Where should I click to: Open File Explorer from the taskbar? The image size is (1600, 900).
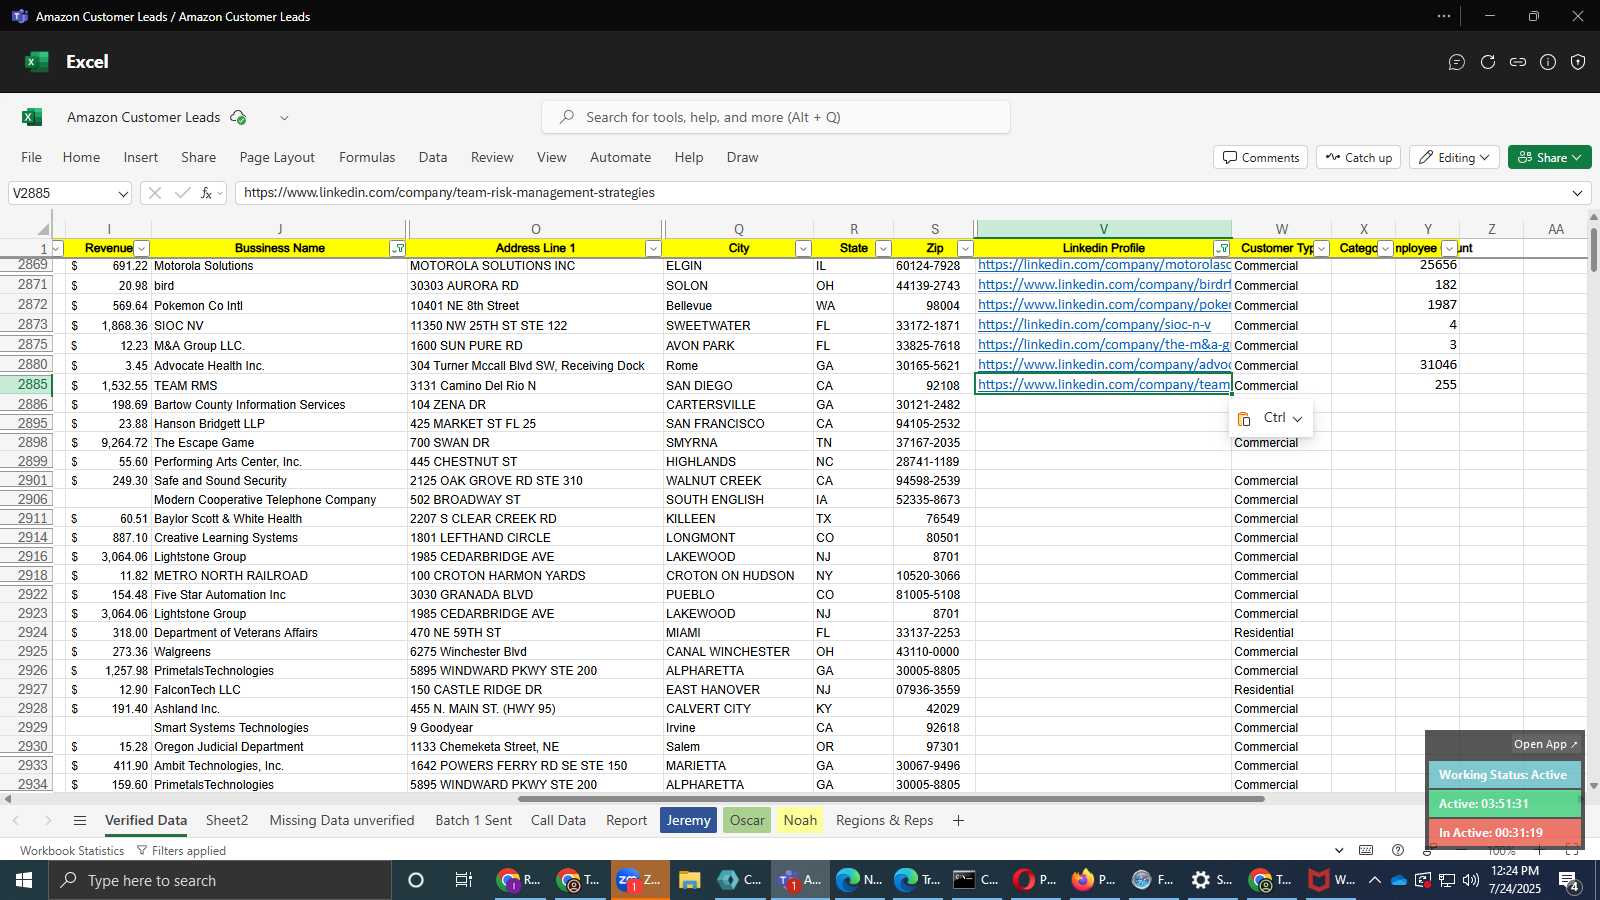tap(689, 880)
